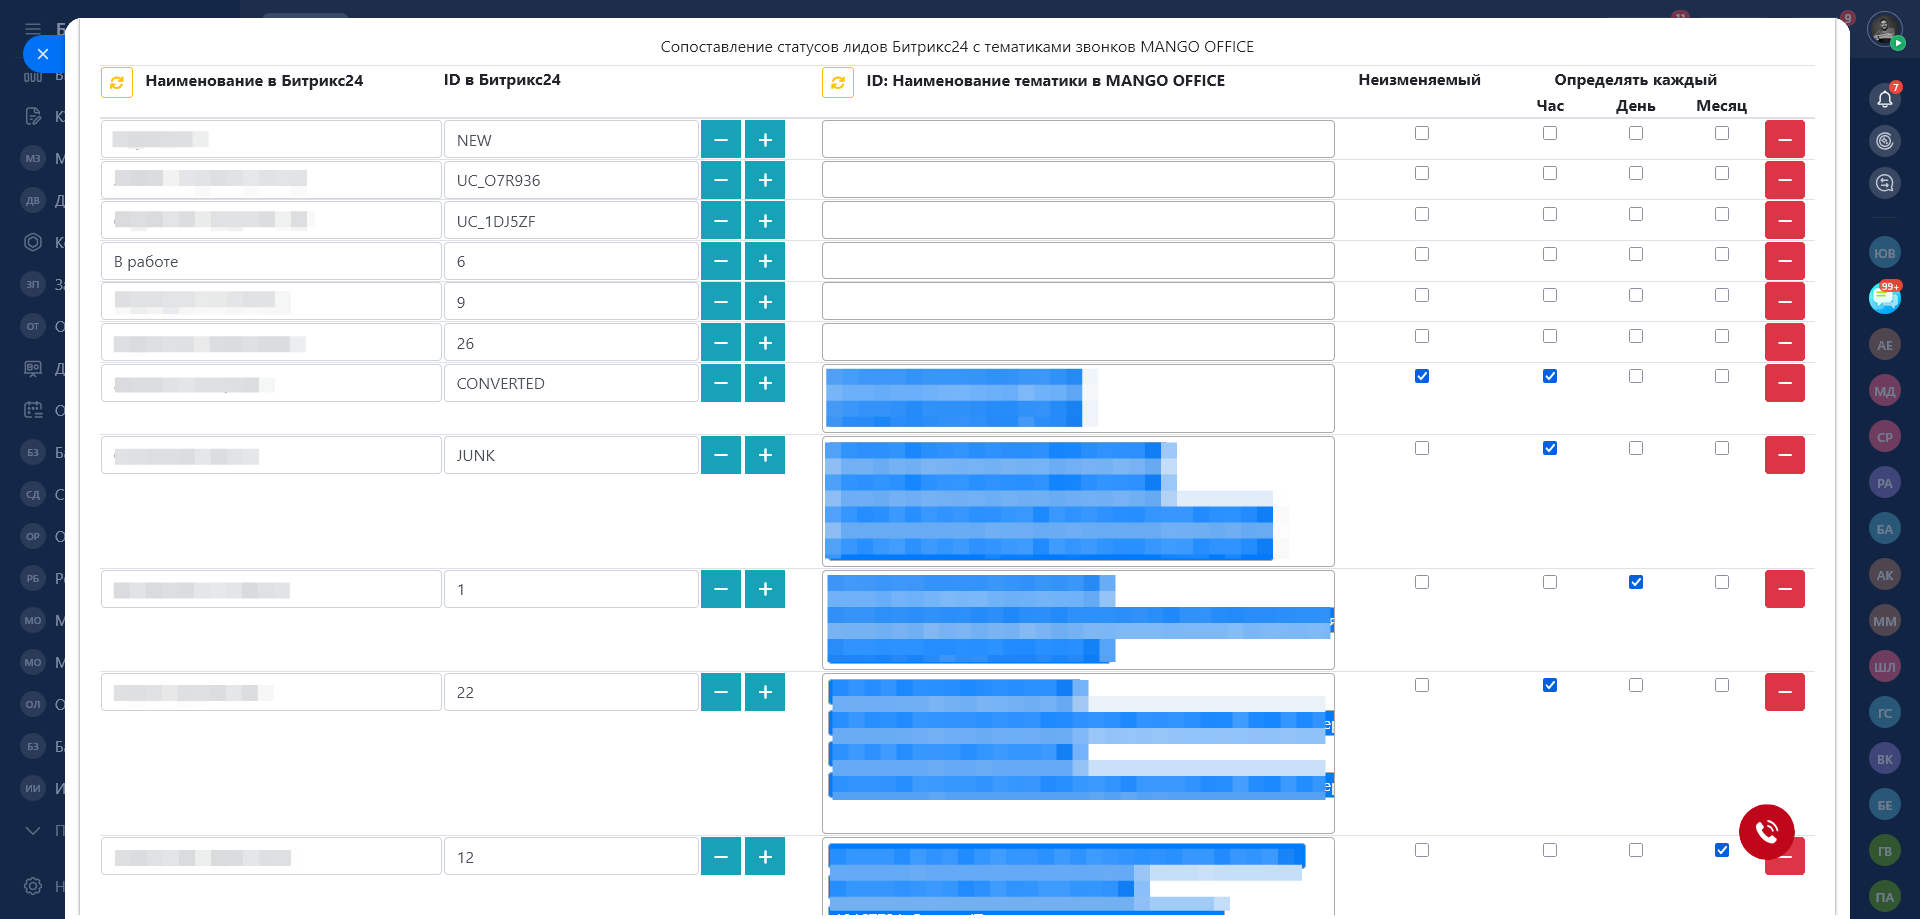Screen dimensions: 1920x919
Task: Open the notifications bell
Action: pyautogui.click(x=1885, y=98)
